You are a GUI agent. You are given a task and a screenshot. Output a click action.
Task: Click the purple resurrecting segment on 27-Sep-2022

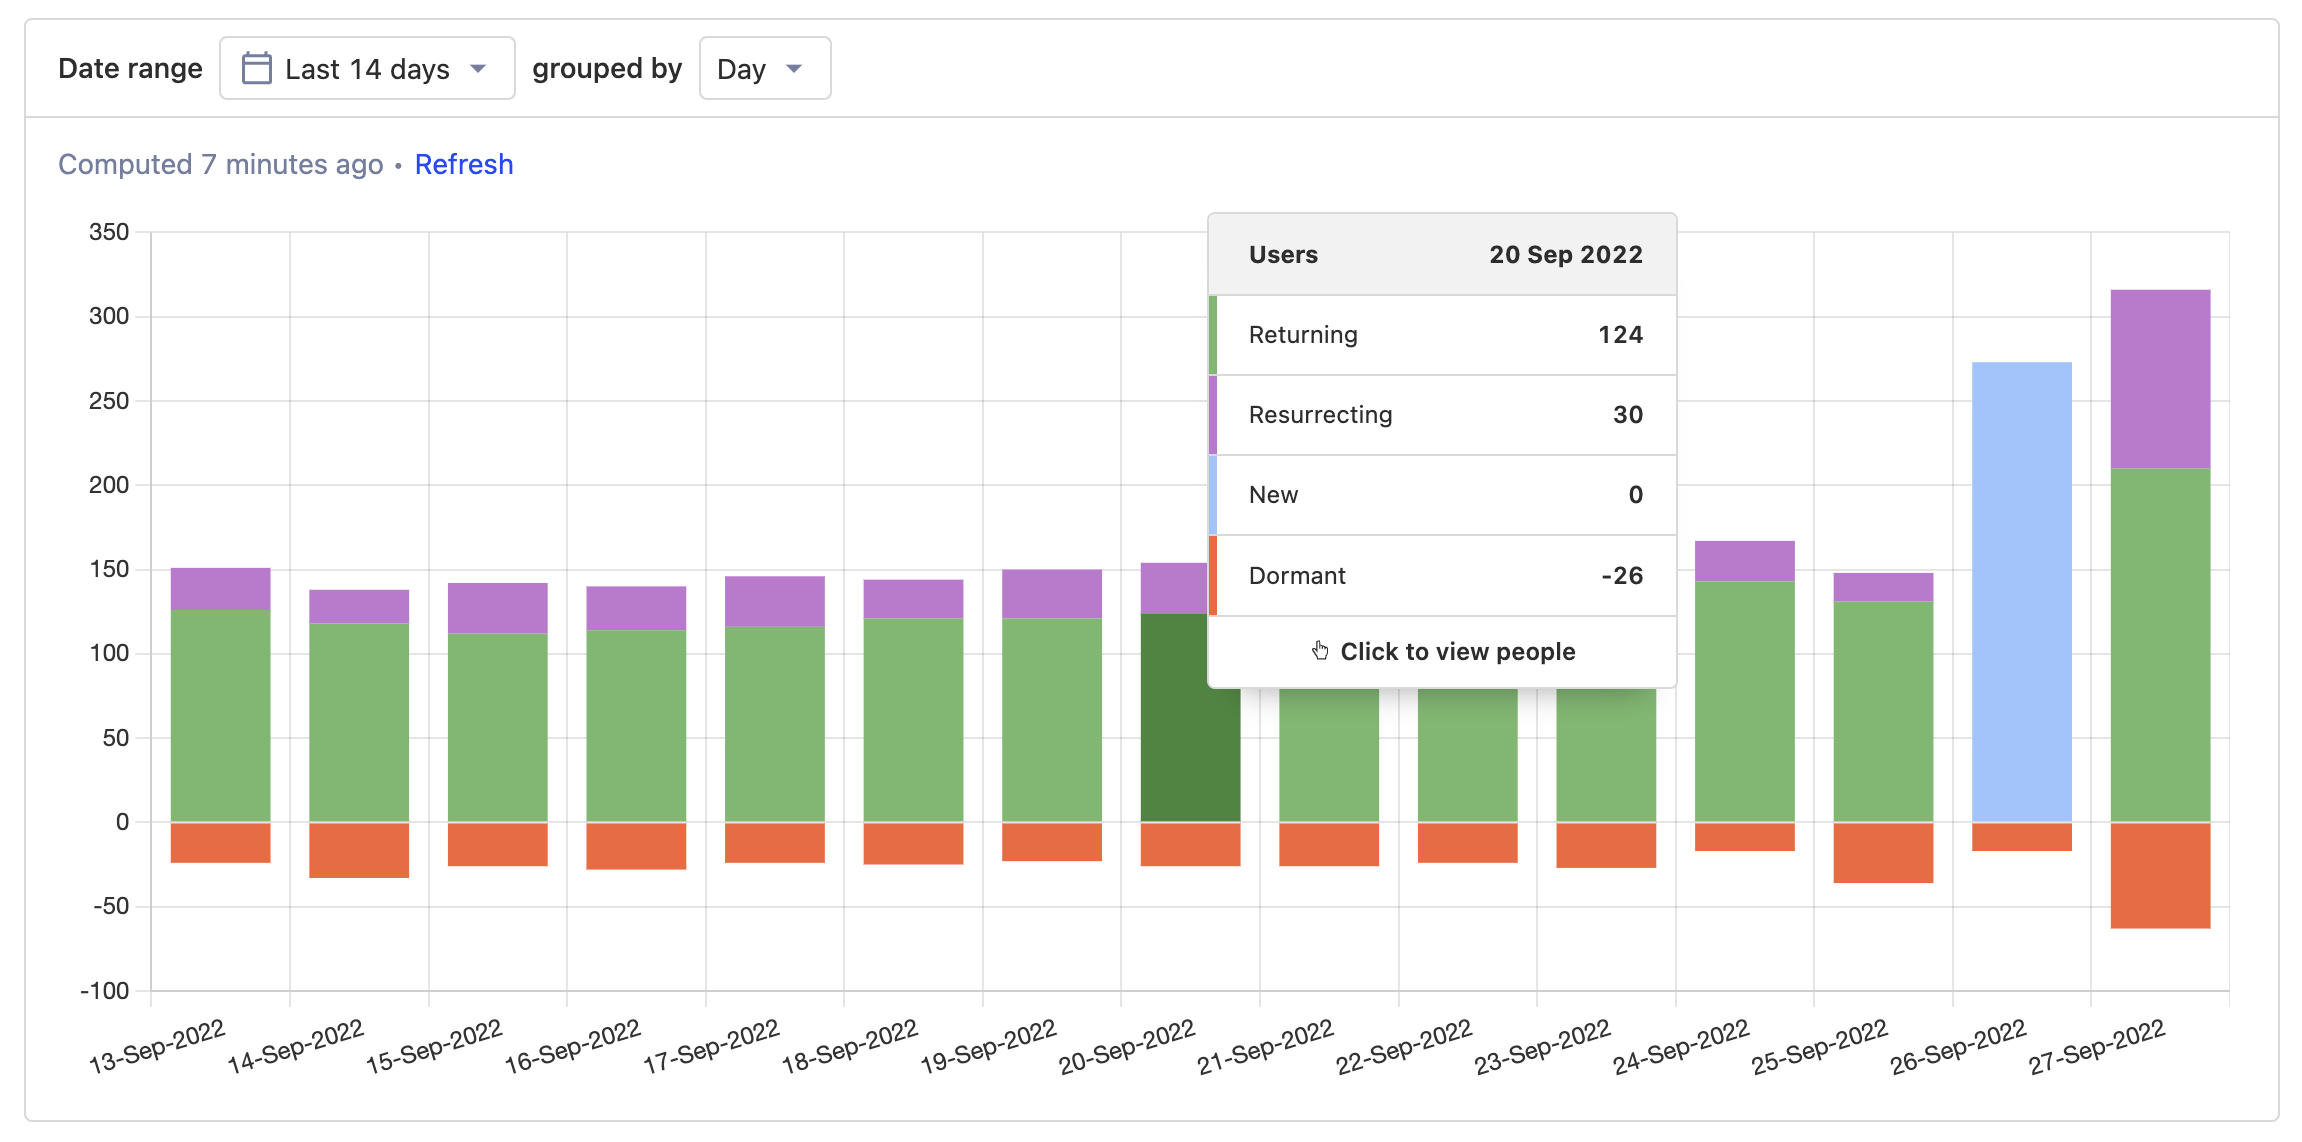pos(2160,378)
